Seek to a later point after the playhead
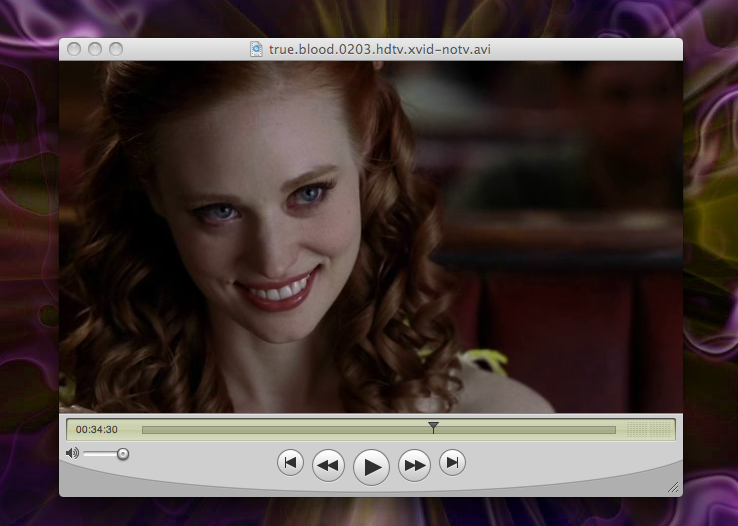738x526 pixels. pos(530,430)
